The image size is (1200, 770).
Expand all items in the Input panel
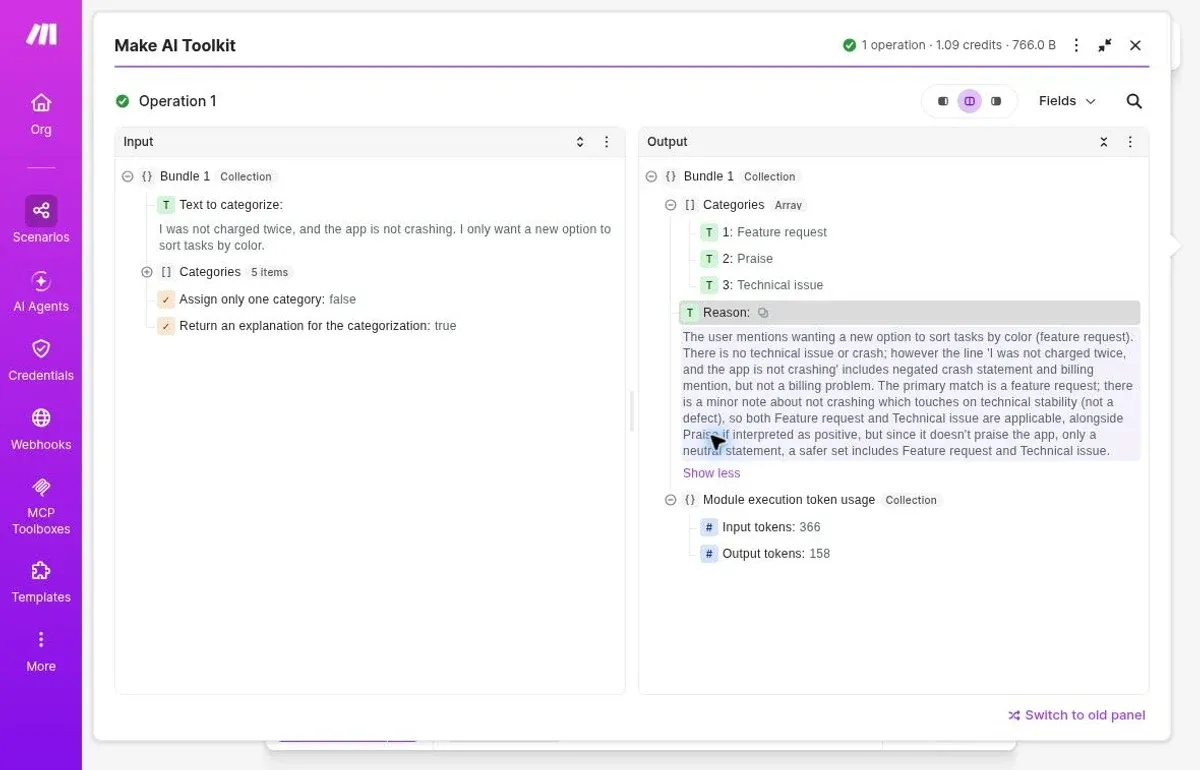[580, 142]
